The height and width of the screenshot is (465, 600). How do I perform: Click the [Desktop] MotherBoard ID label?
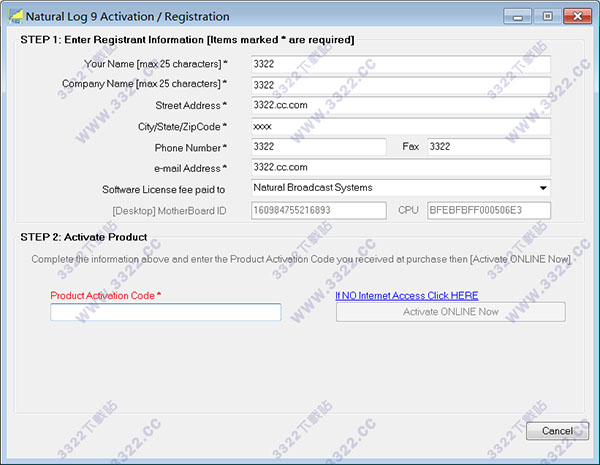coord(169,211)
